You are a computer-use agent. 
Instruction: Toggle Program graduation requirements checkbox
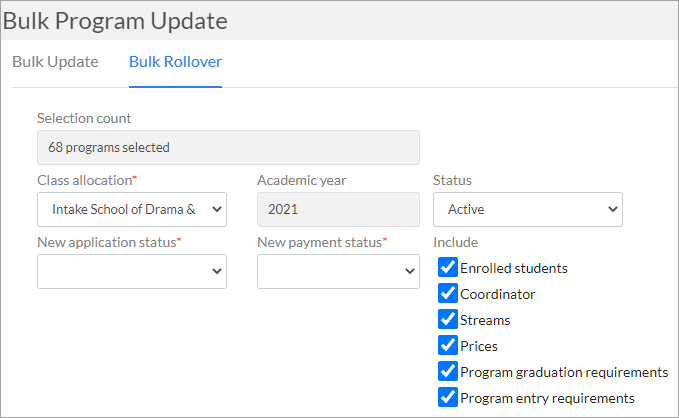(447, 371)
